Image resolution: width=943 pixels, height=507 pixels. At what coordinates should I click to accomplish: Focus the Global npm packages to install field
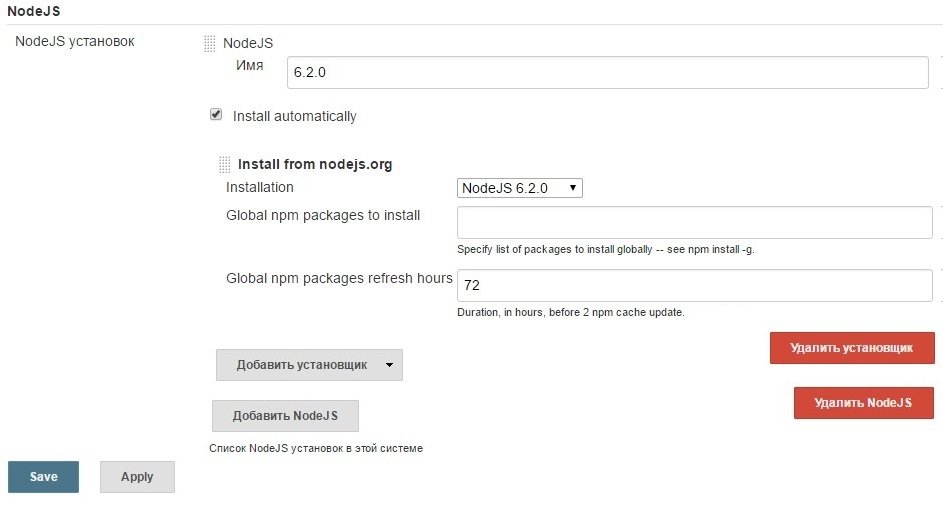click(695, 222)
